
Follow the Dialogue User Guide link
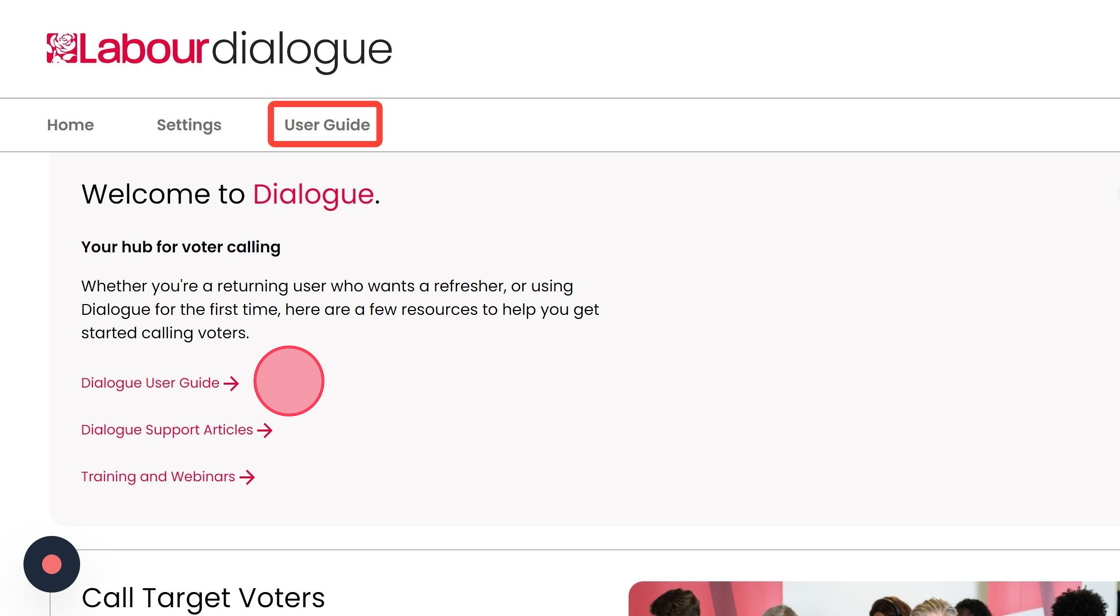[160, 383]
